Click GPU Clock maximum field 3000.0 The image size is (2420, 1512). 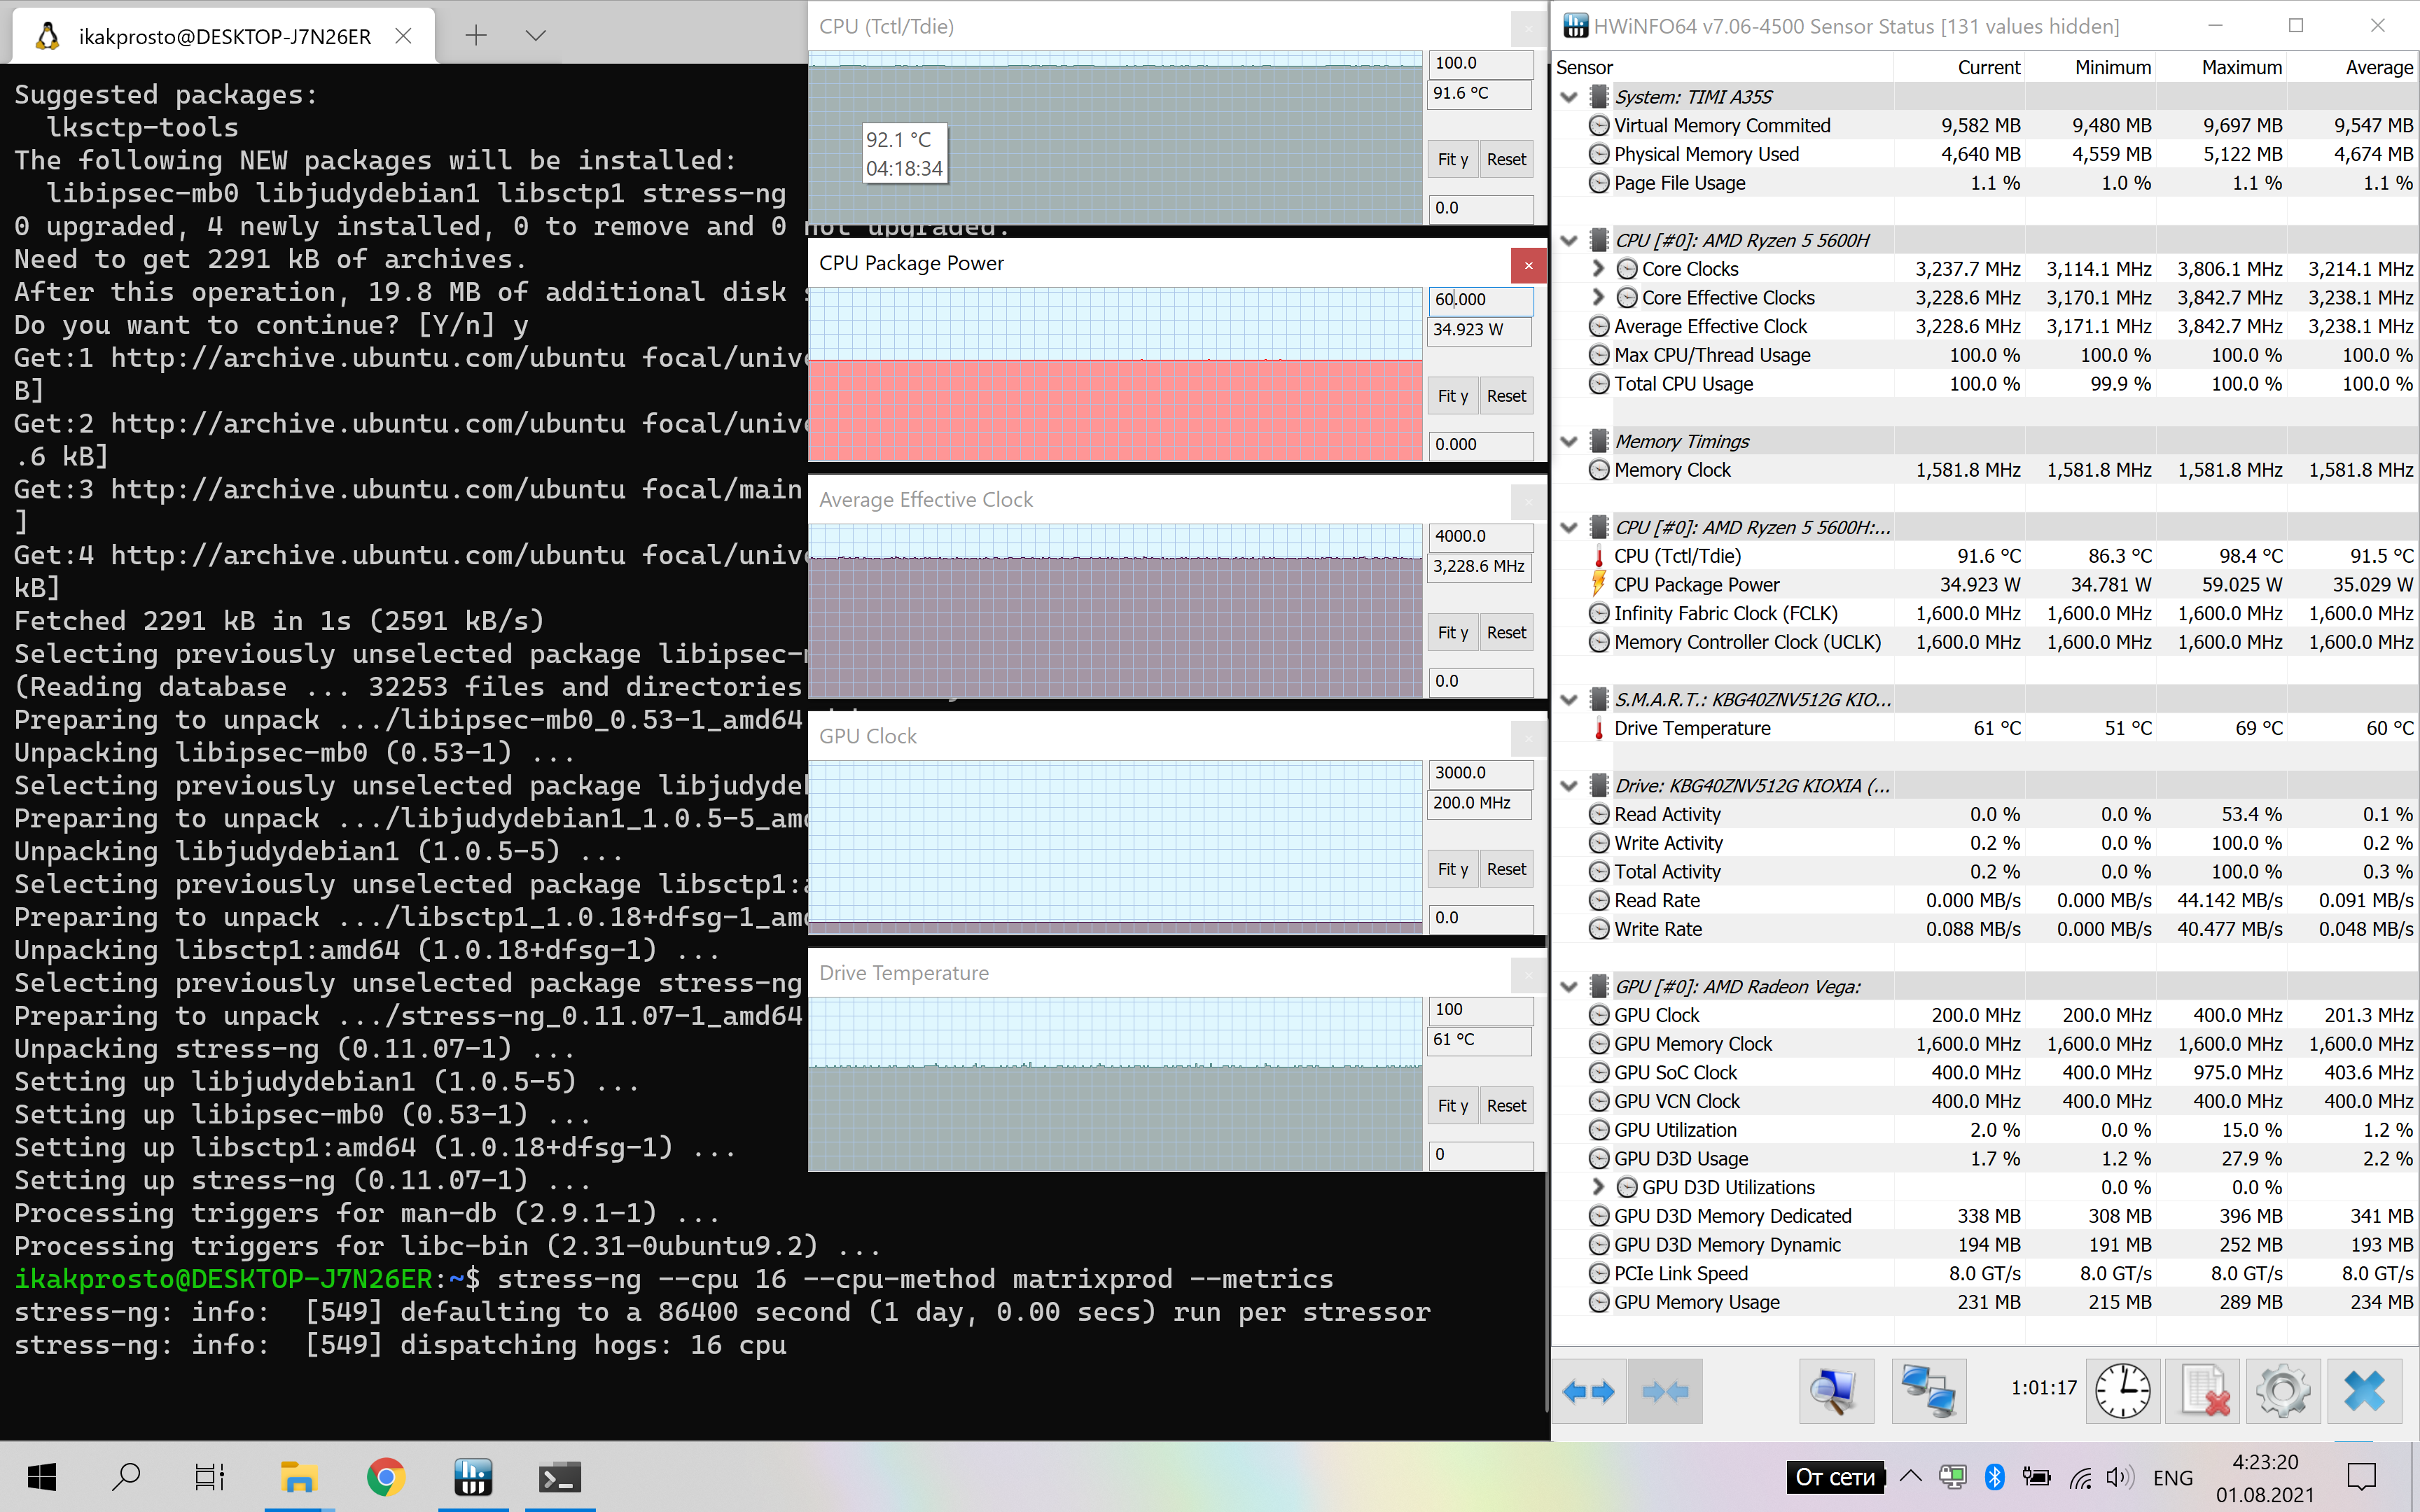pos(1480,773)
